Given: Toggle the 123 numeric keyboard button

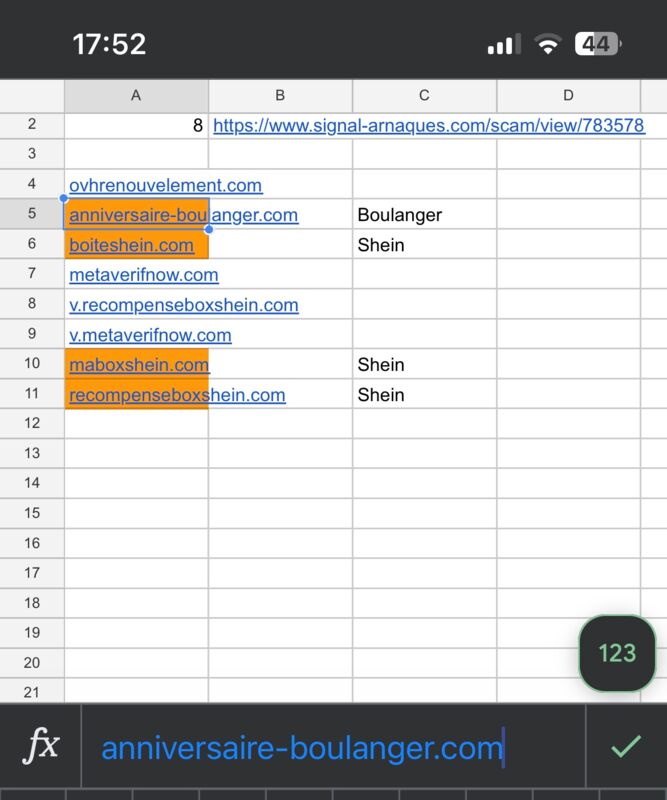Looking at the screenshot, I should (617, 653).
